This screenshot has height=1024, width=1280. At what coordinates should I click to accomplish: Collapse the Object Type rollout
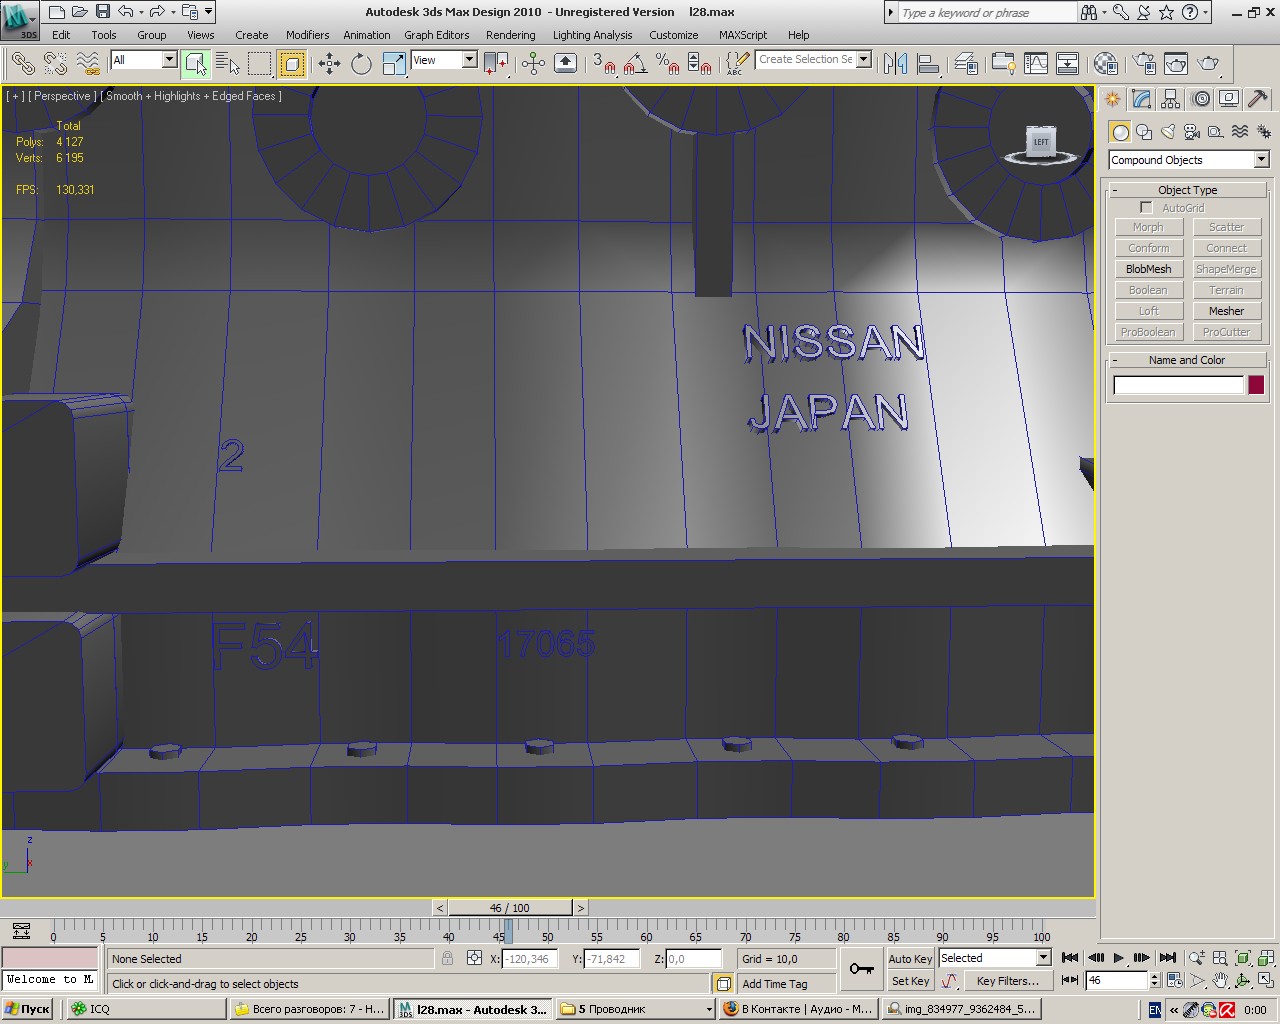pyautogui.click(x=1187, y=190)
